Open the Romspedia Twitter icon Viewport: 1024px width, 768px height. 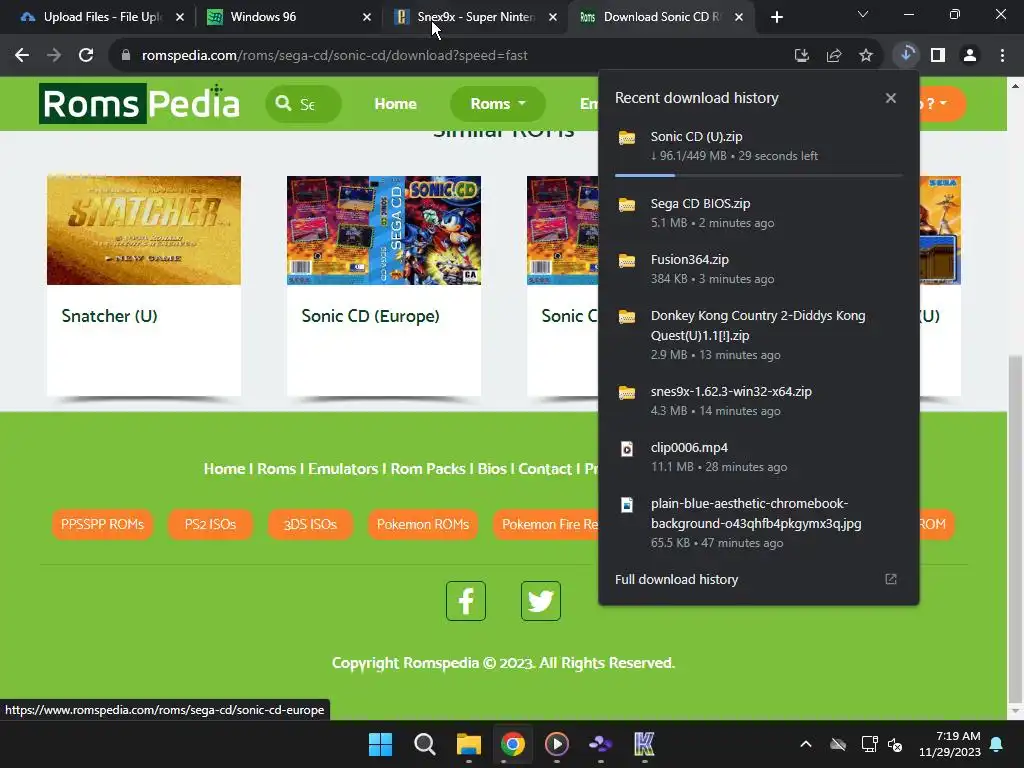541,601
